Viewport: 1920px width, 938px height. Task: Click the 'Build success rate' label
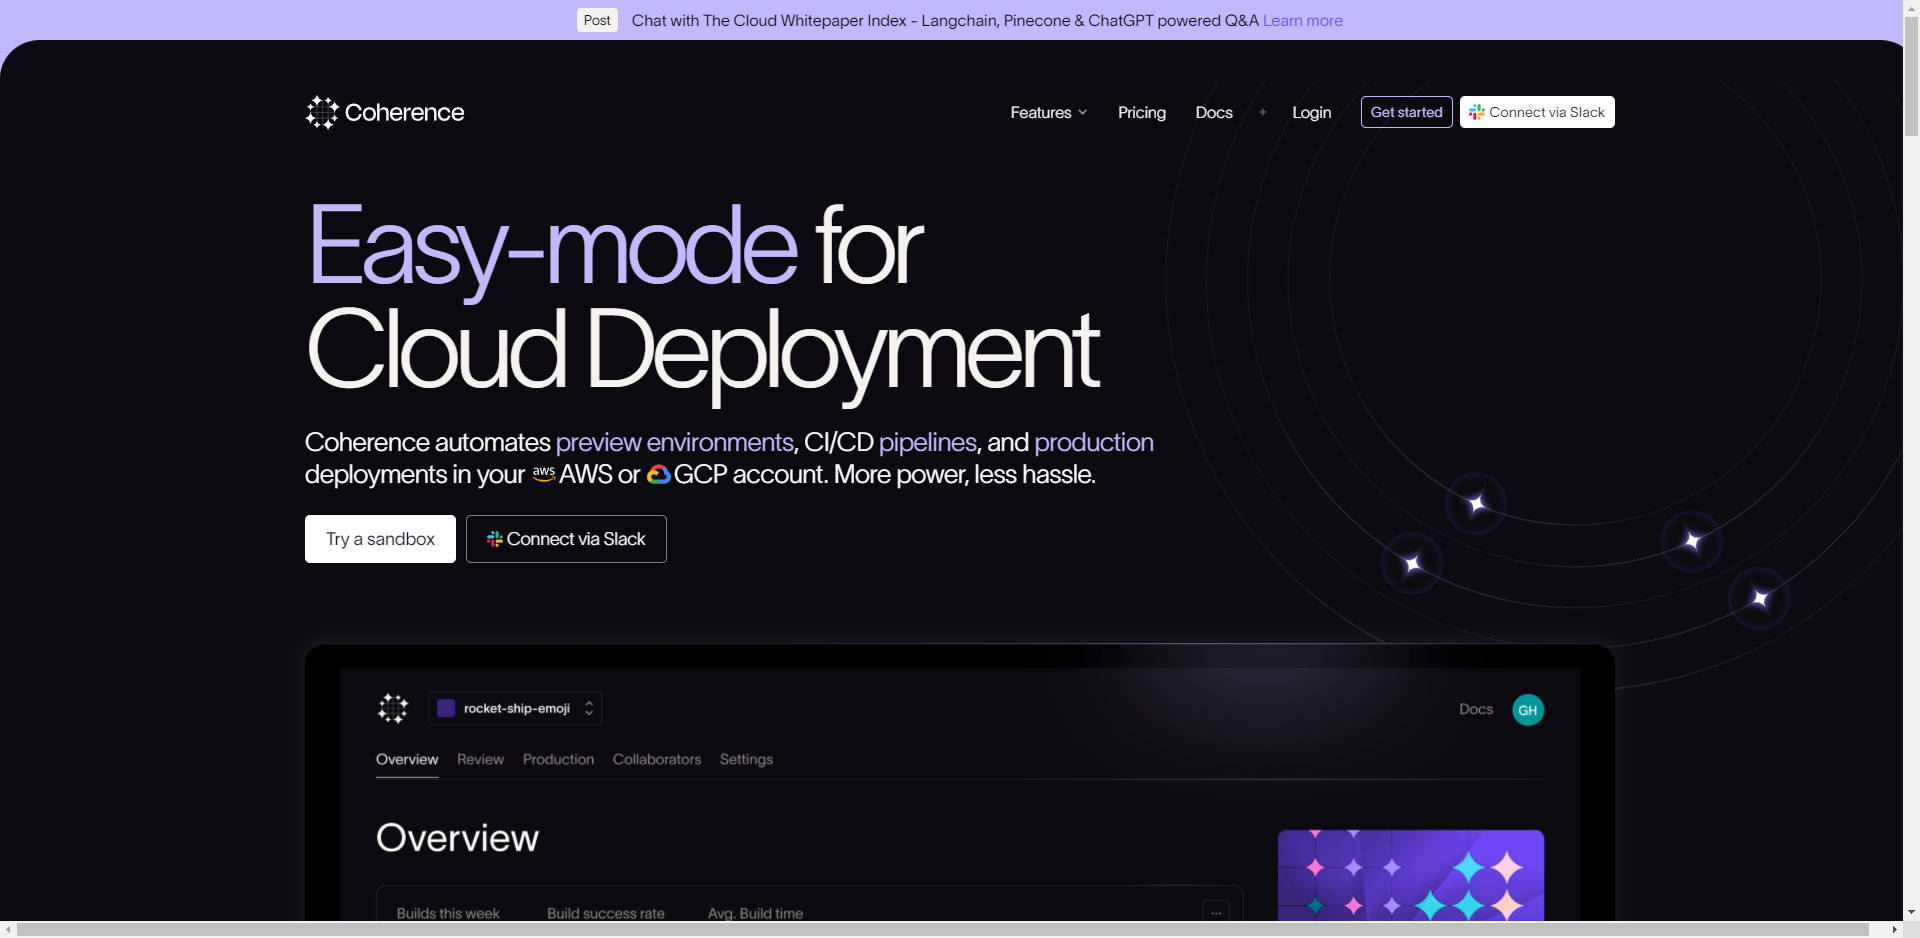[x=606, y=913]
